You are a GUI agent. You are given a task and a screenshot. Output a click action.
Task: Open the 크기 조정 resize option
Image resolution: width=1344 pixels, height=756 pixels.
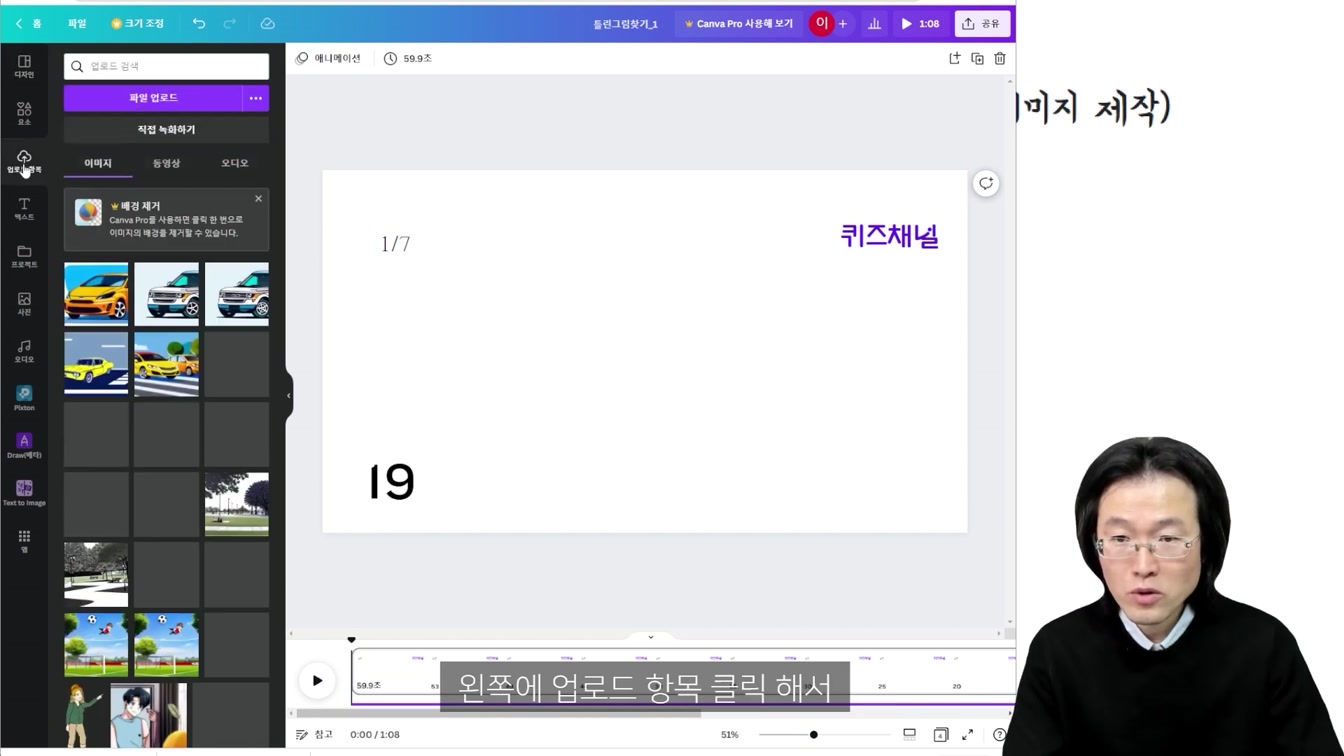click(138, 23)
